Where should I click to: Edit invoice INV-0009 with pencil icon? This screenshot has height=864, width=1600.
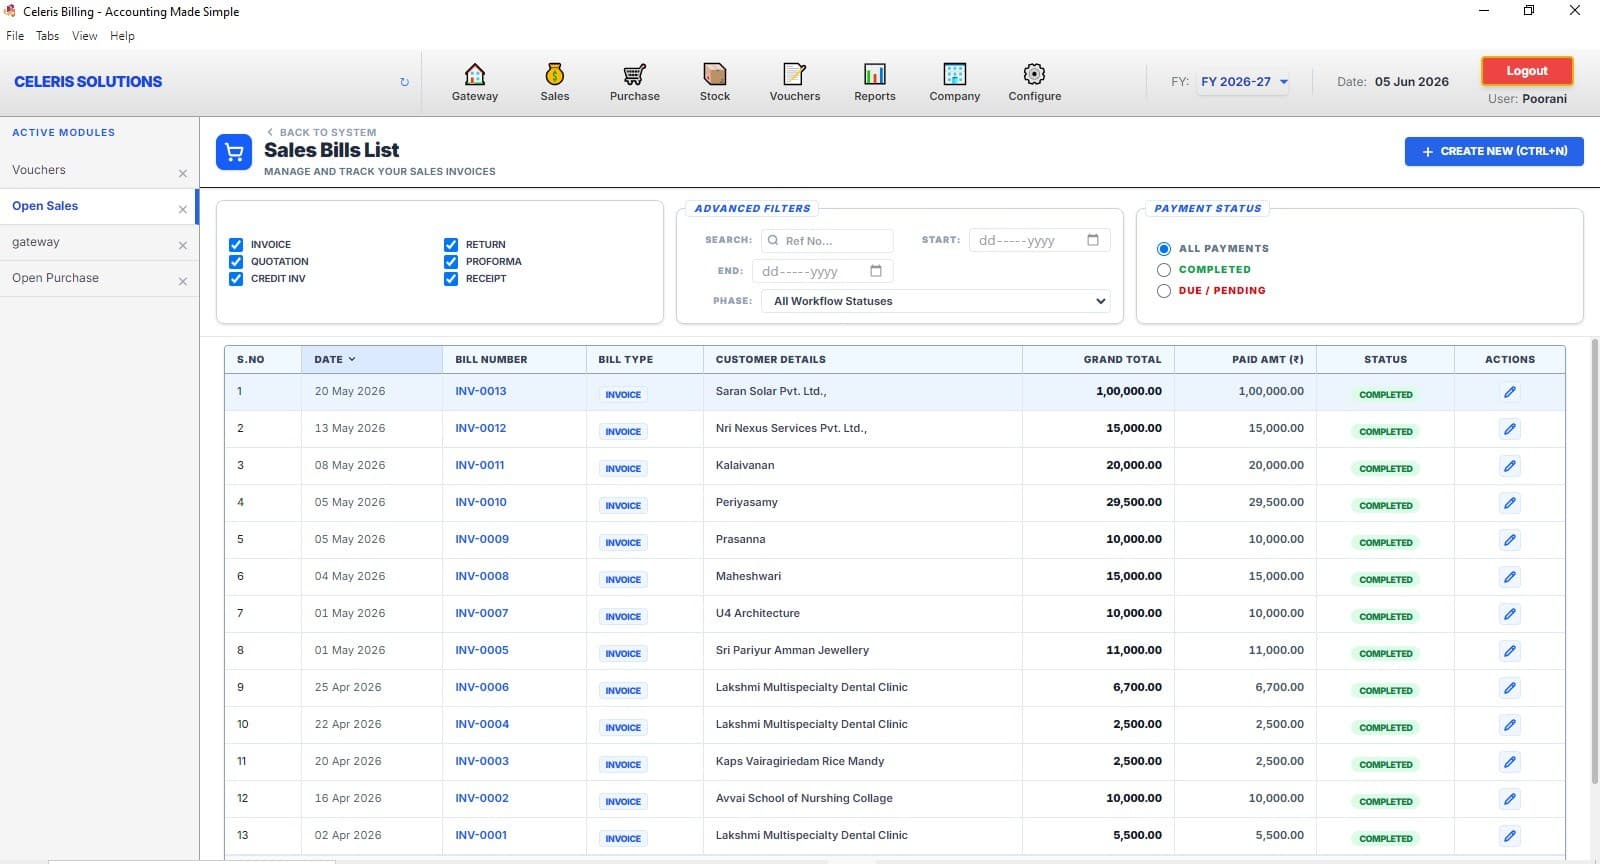click(1510, 540)
